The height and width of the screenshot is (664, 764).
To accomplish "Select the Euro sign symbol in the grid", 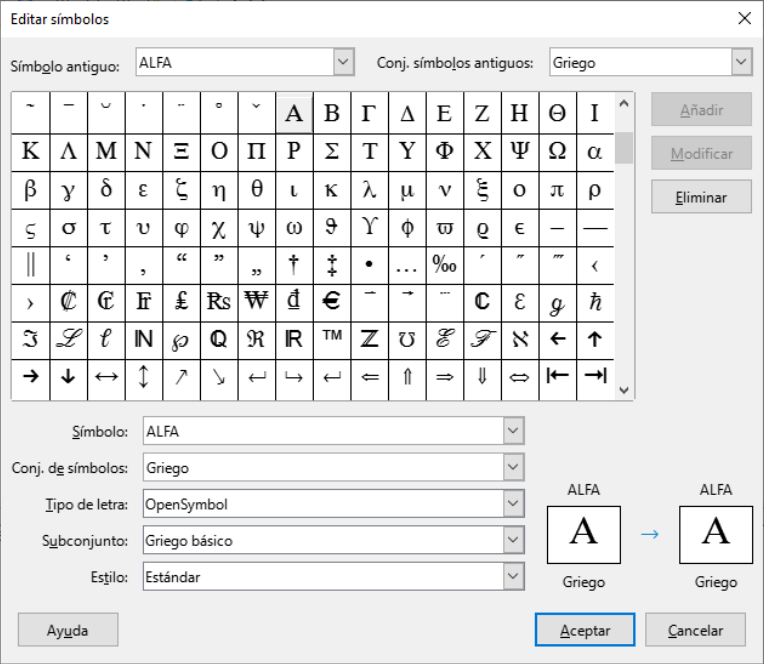I will click(x=331, y=302).
